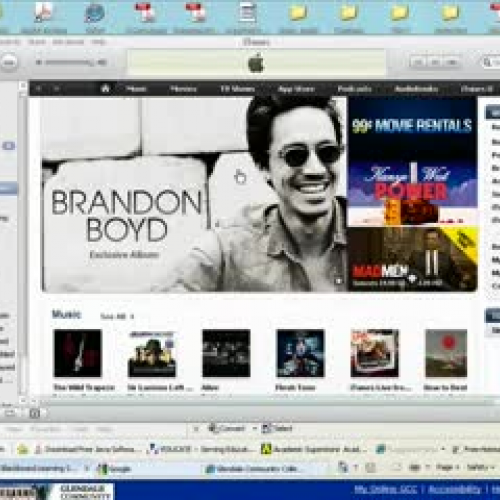The width and height of the screenshot is (500, 500).
Task: Go to the iTunes Store home icon
Action: [105, 89]
